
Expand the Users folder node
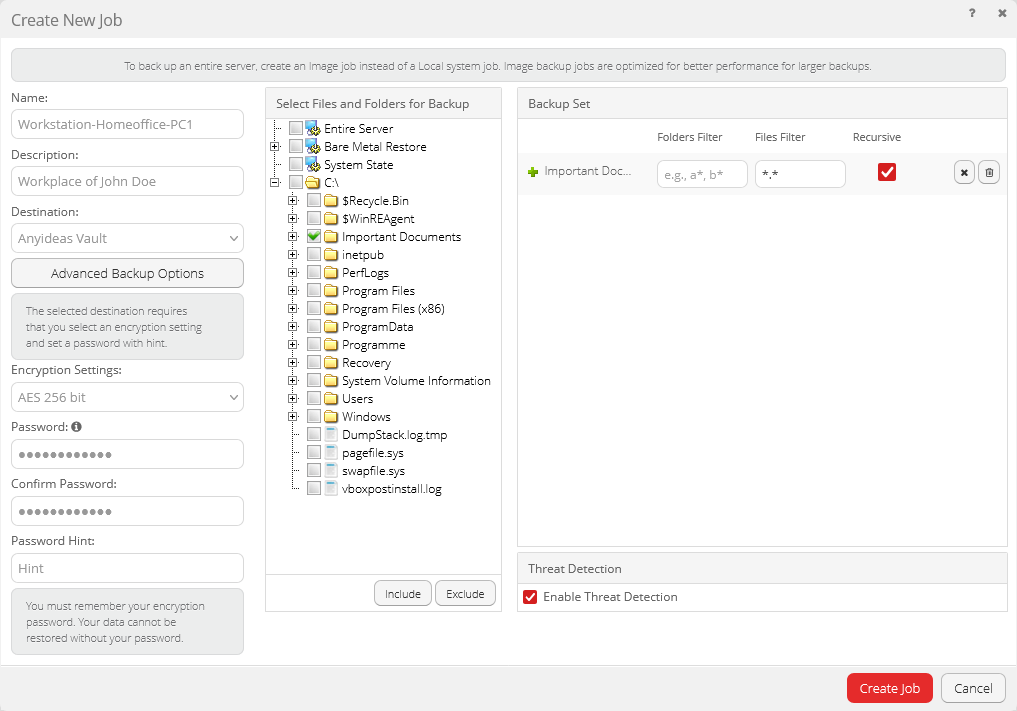tap(293, 399)
